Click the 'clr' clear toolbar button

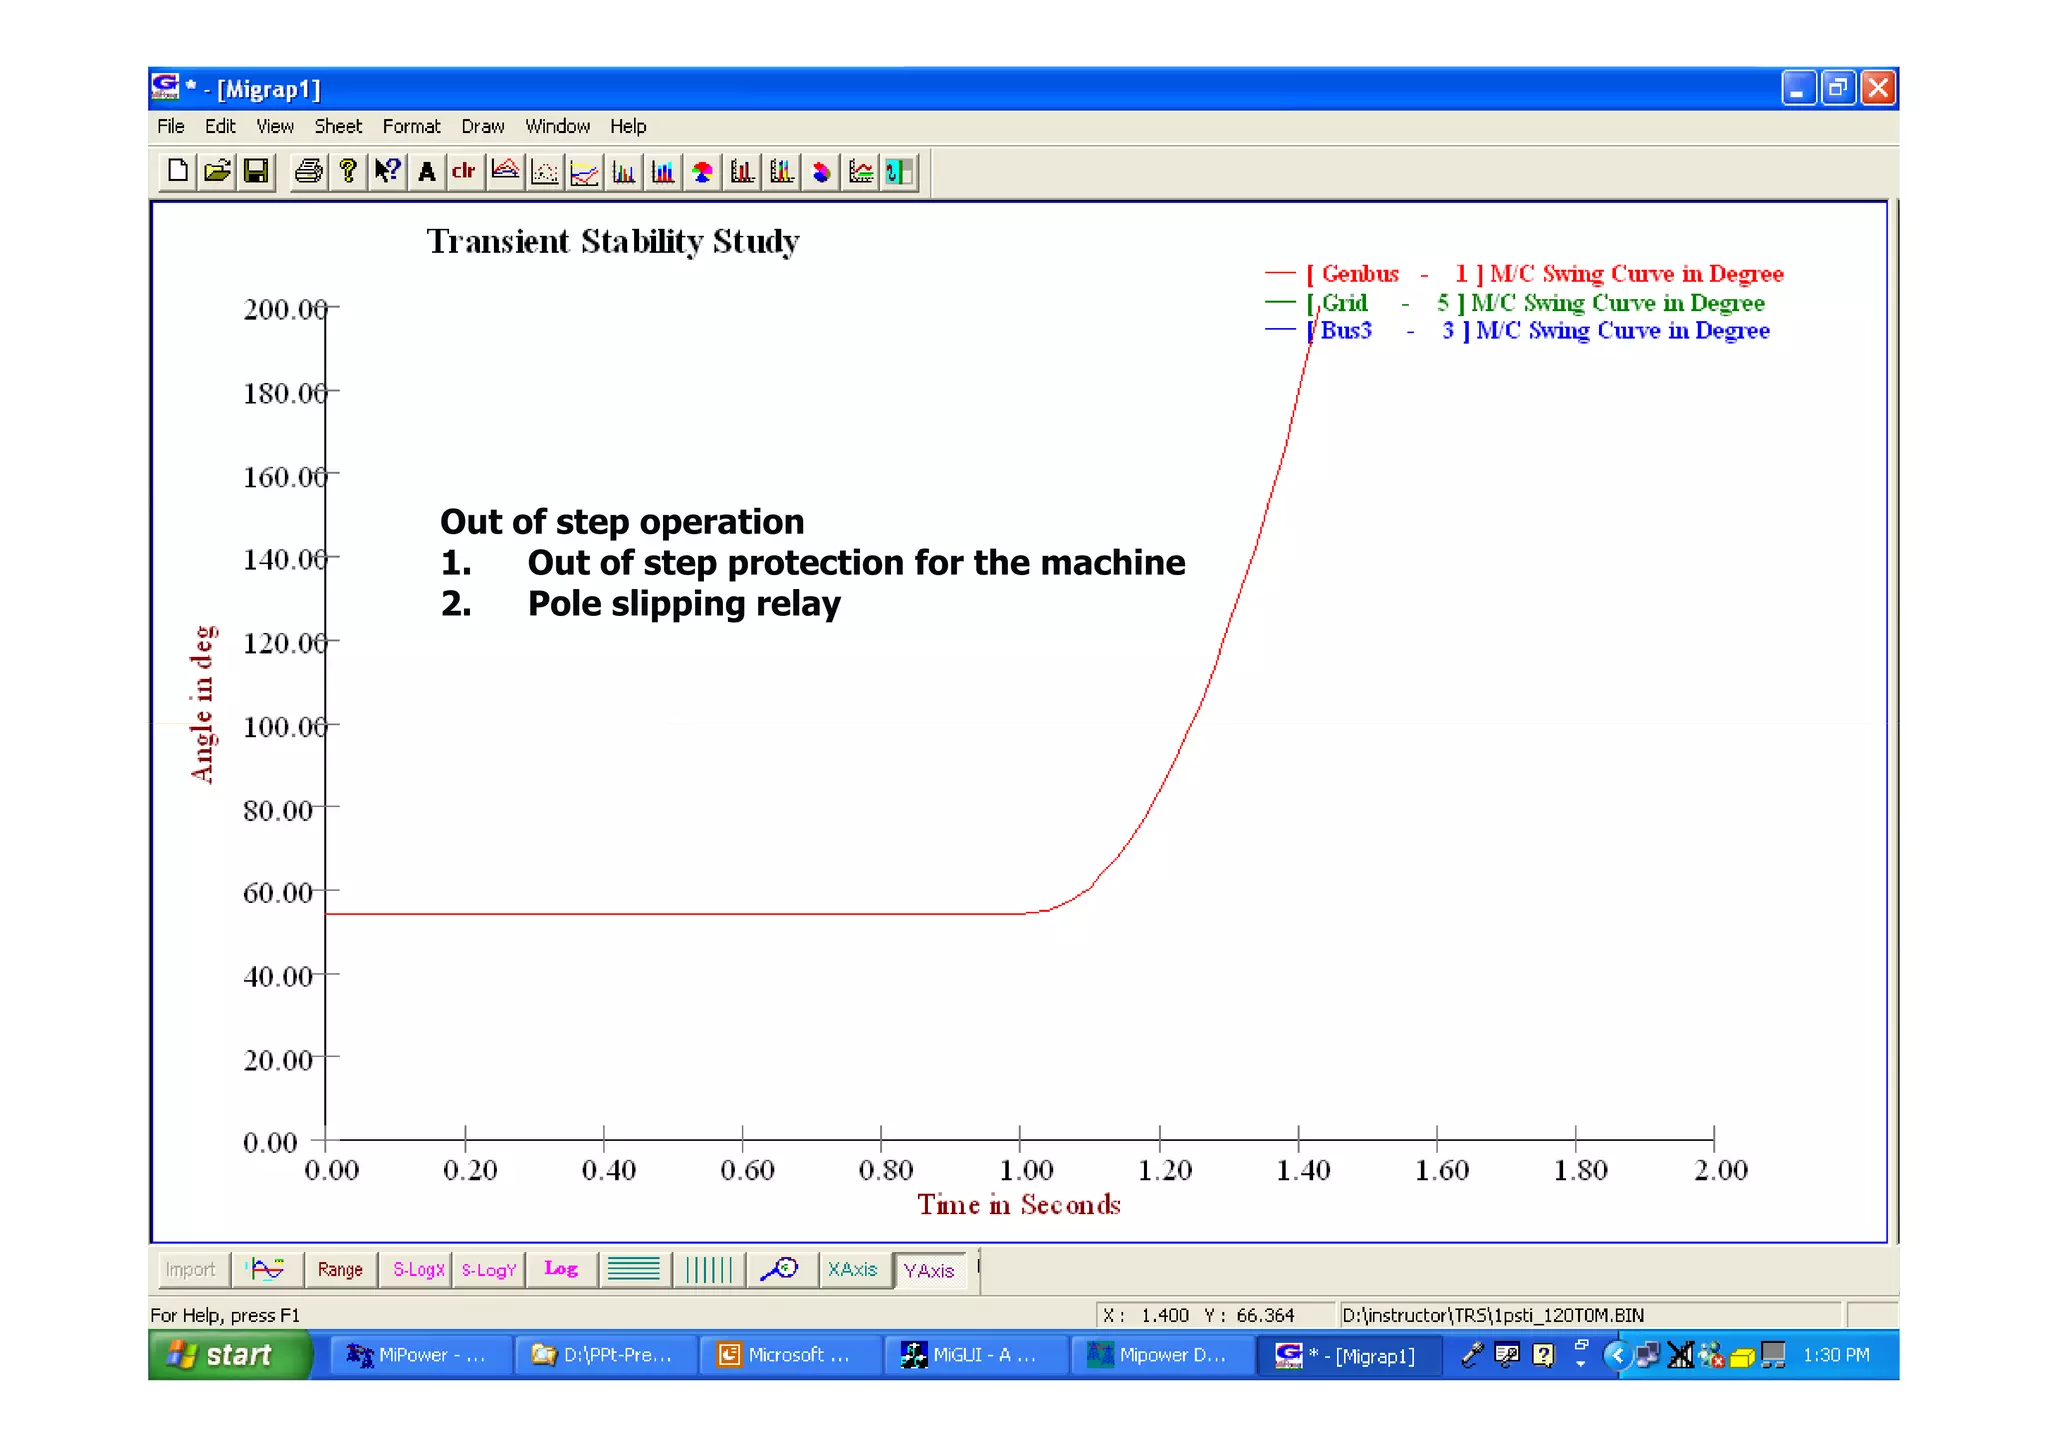(x=463, y=172)
